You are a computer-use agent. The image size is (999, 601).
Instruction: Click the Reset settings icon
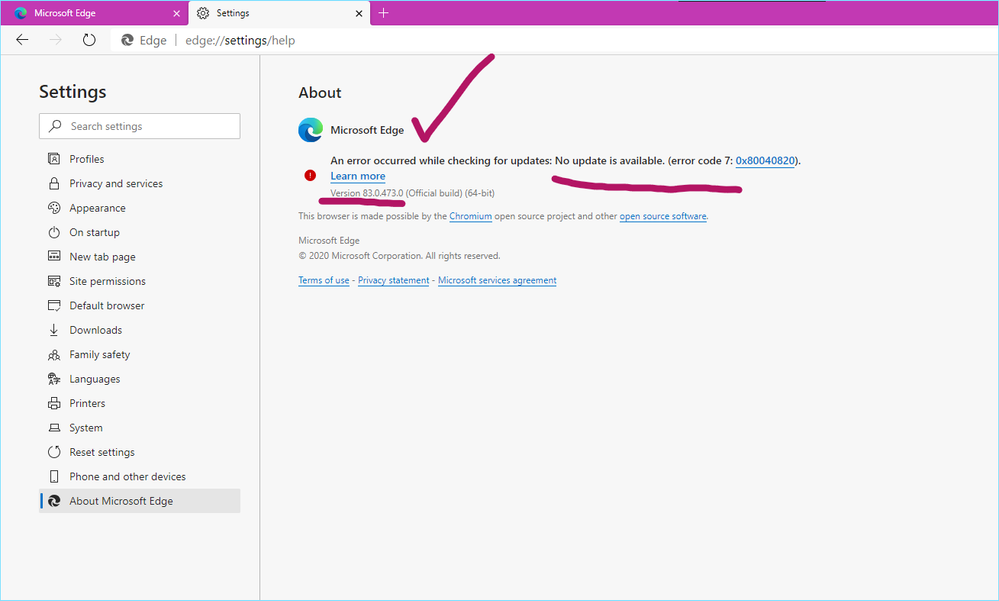click(x=54, y=452)
